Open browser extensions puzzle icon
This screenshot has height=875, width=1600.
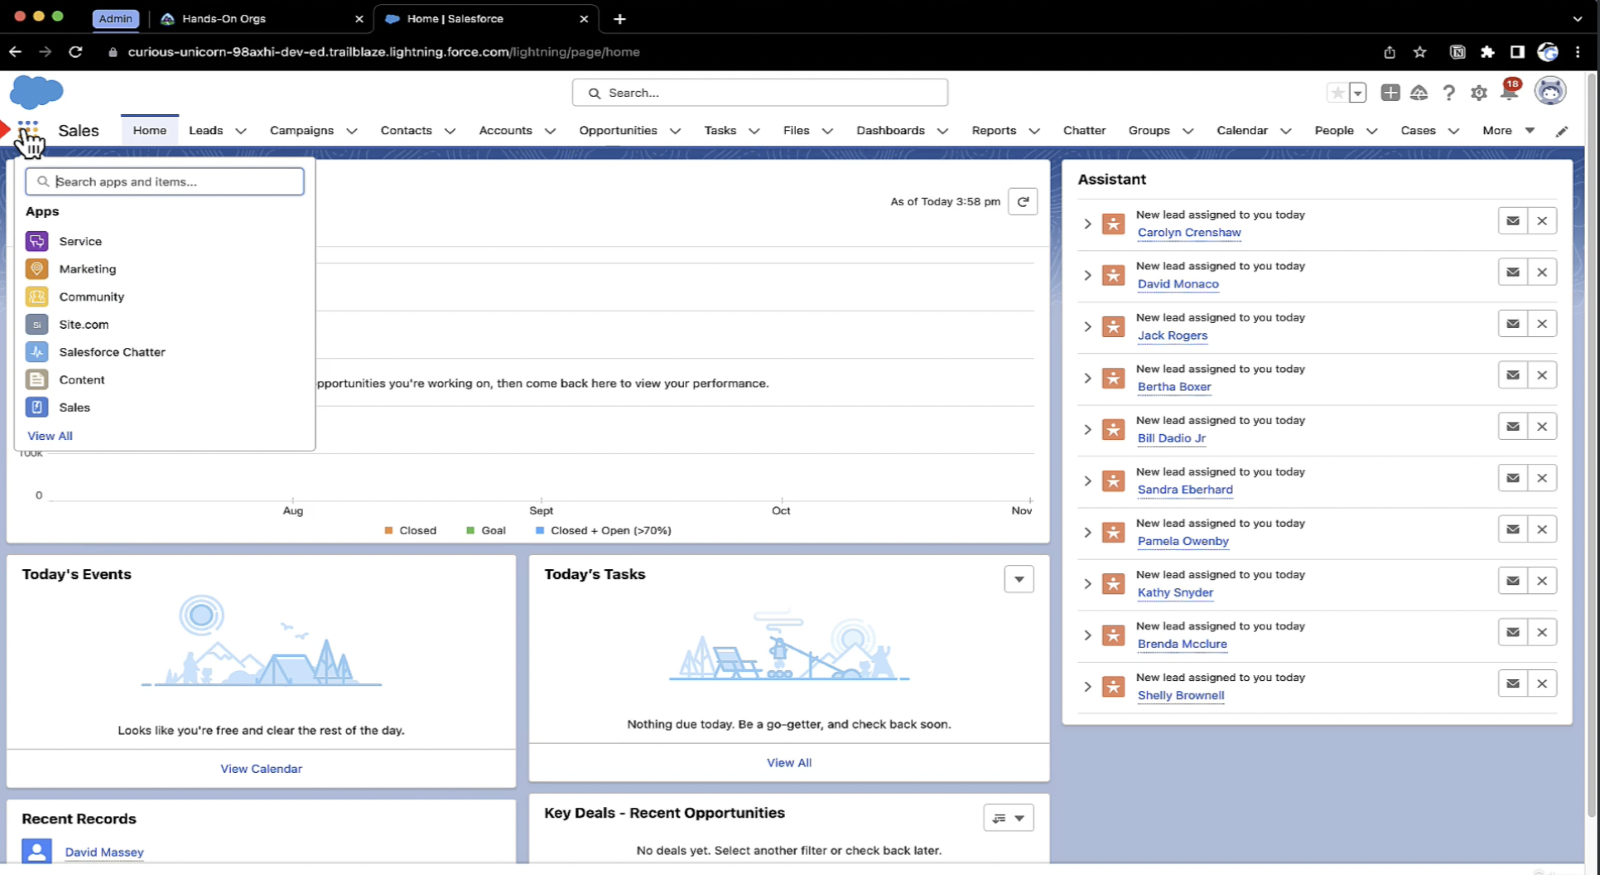[1487, 52]
